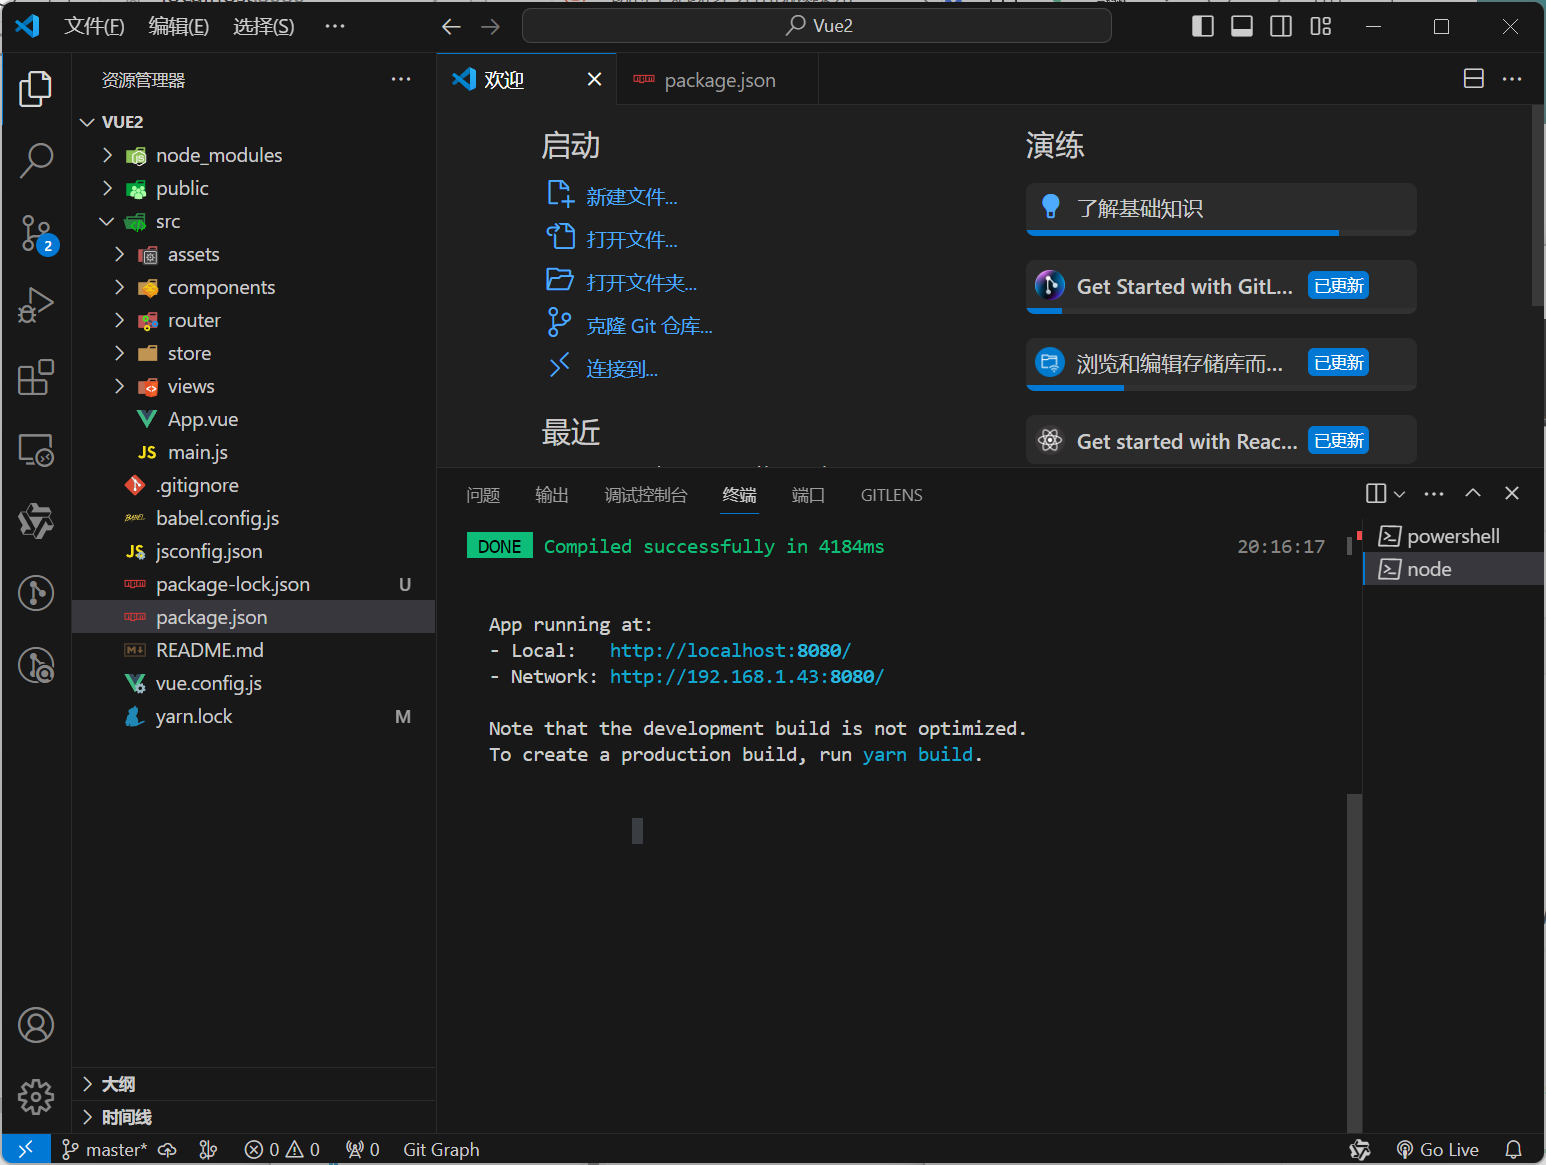Go back with the left arrow
Image resolution: width=1546 pixels, height=1165 pixels.
[x=451, y=27]
